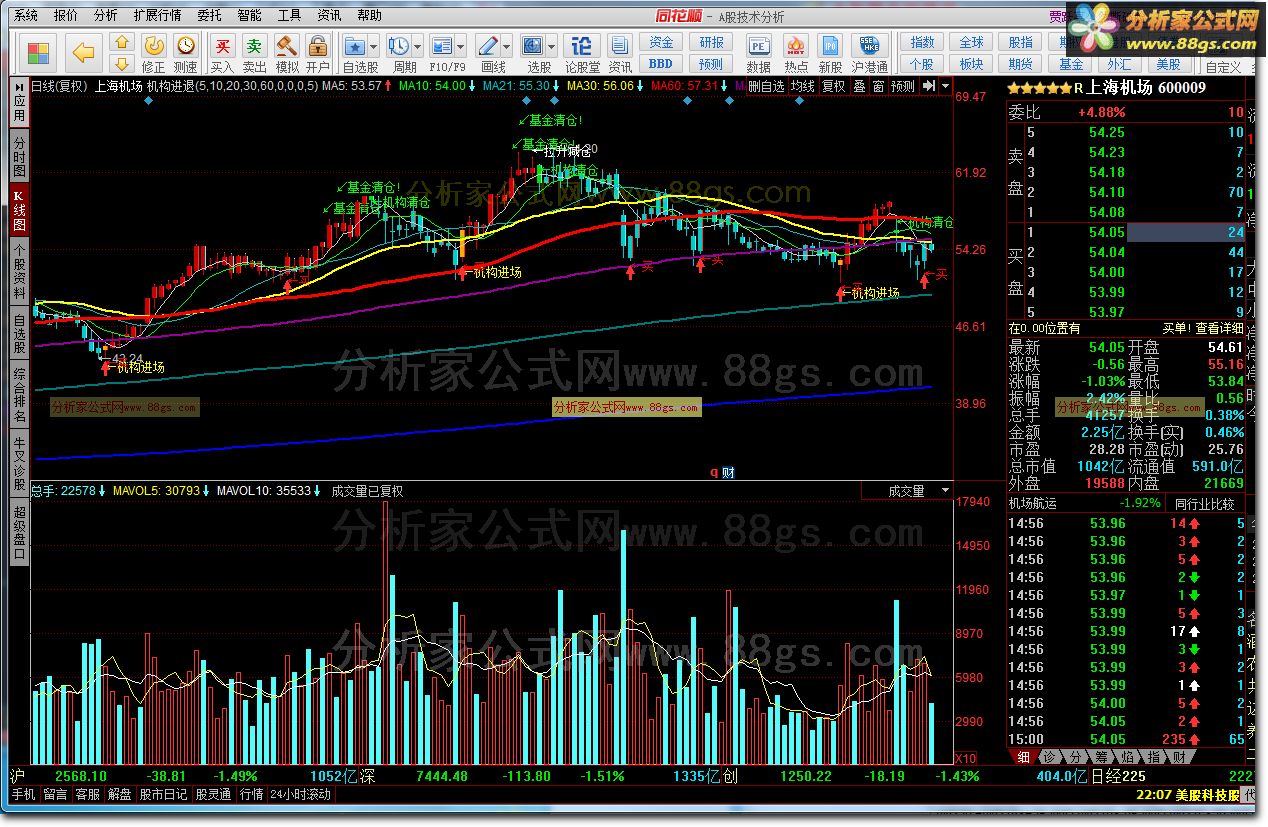Viewport: 1268px width, 827px height.
Task: Open the 扩展行情 menu
Action: point(158,16)
